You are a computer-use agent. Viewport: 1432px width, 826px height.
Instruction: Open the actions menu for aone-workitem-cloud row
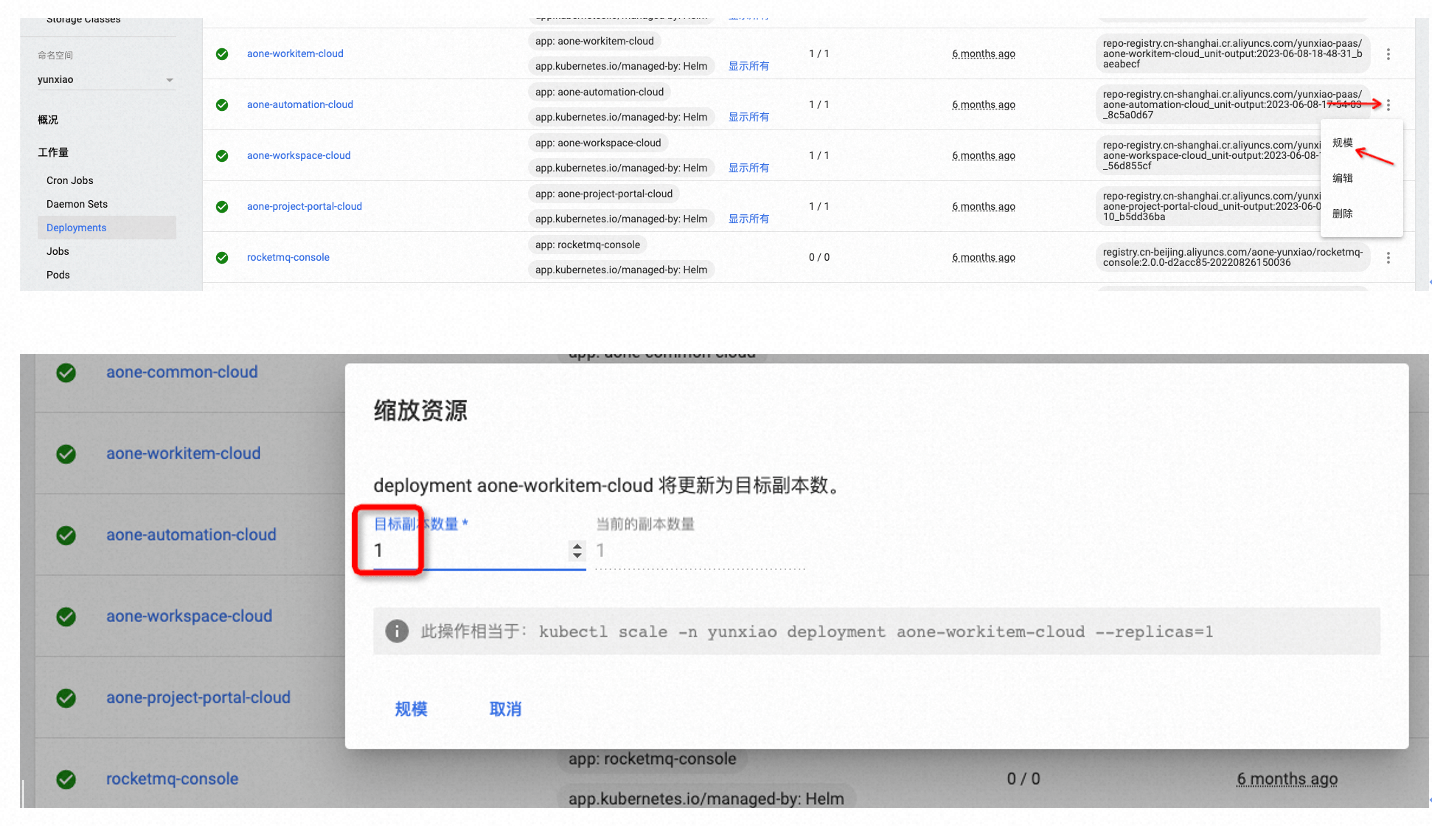(x=1388, y=54)
